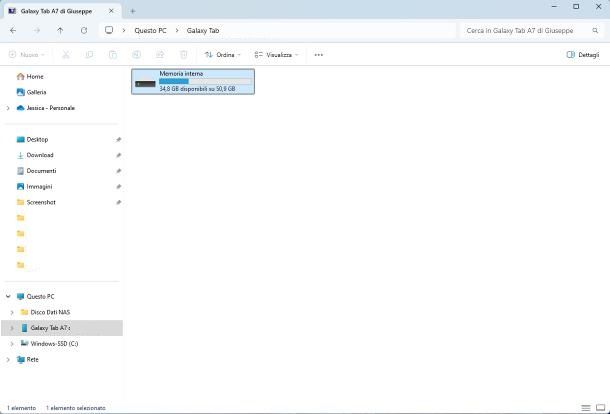Click the cut scissors icon in toolbar
Screen dimensions: 610x414
pyautogui.click(x=66, y=55)
